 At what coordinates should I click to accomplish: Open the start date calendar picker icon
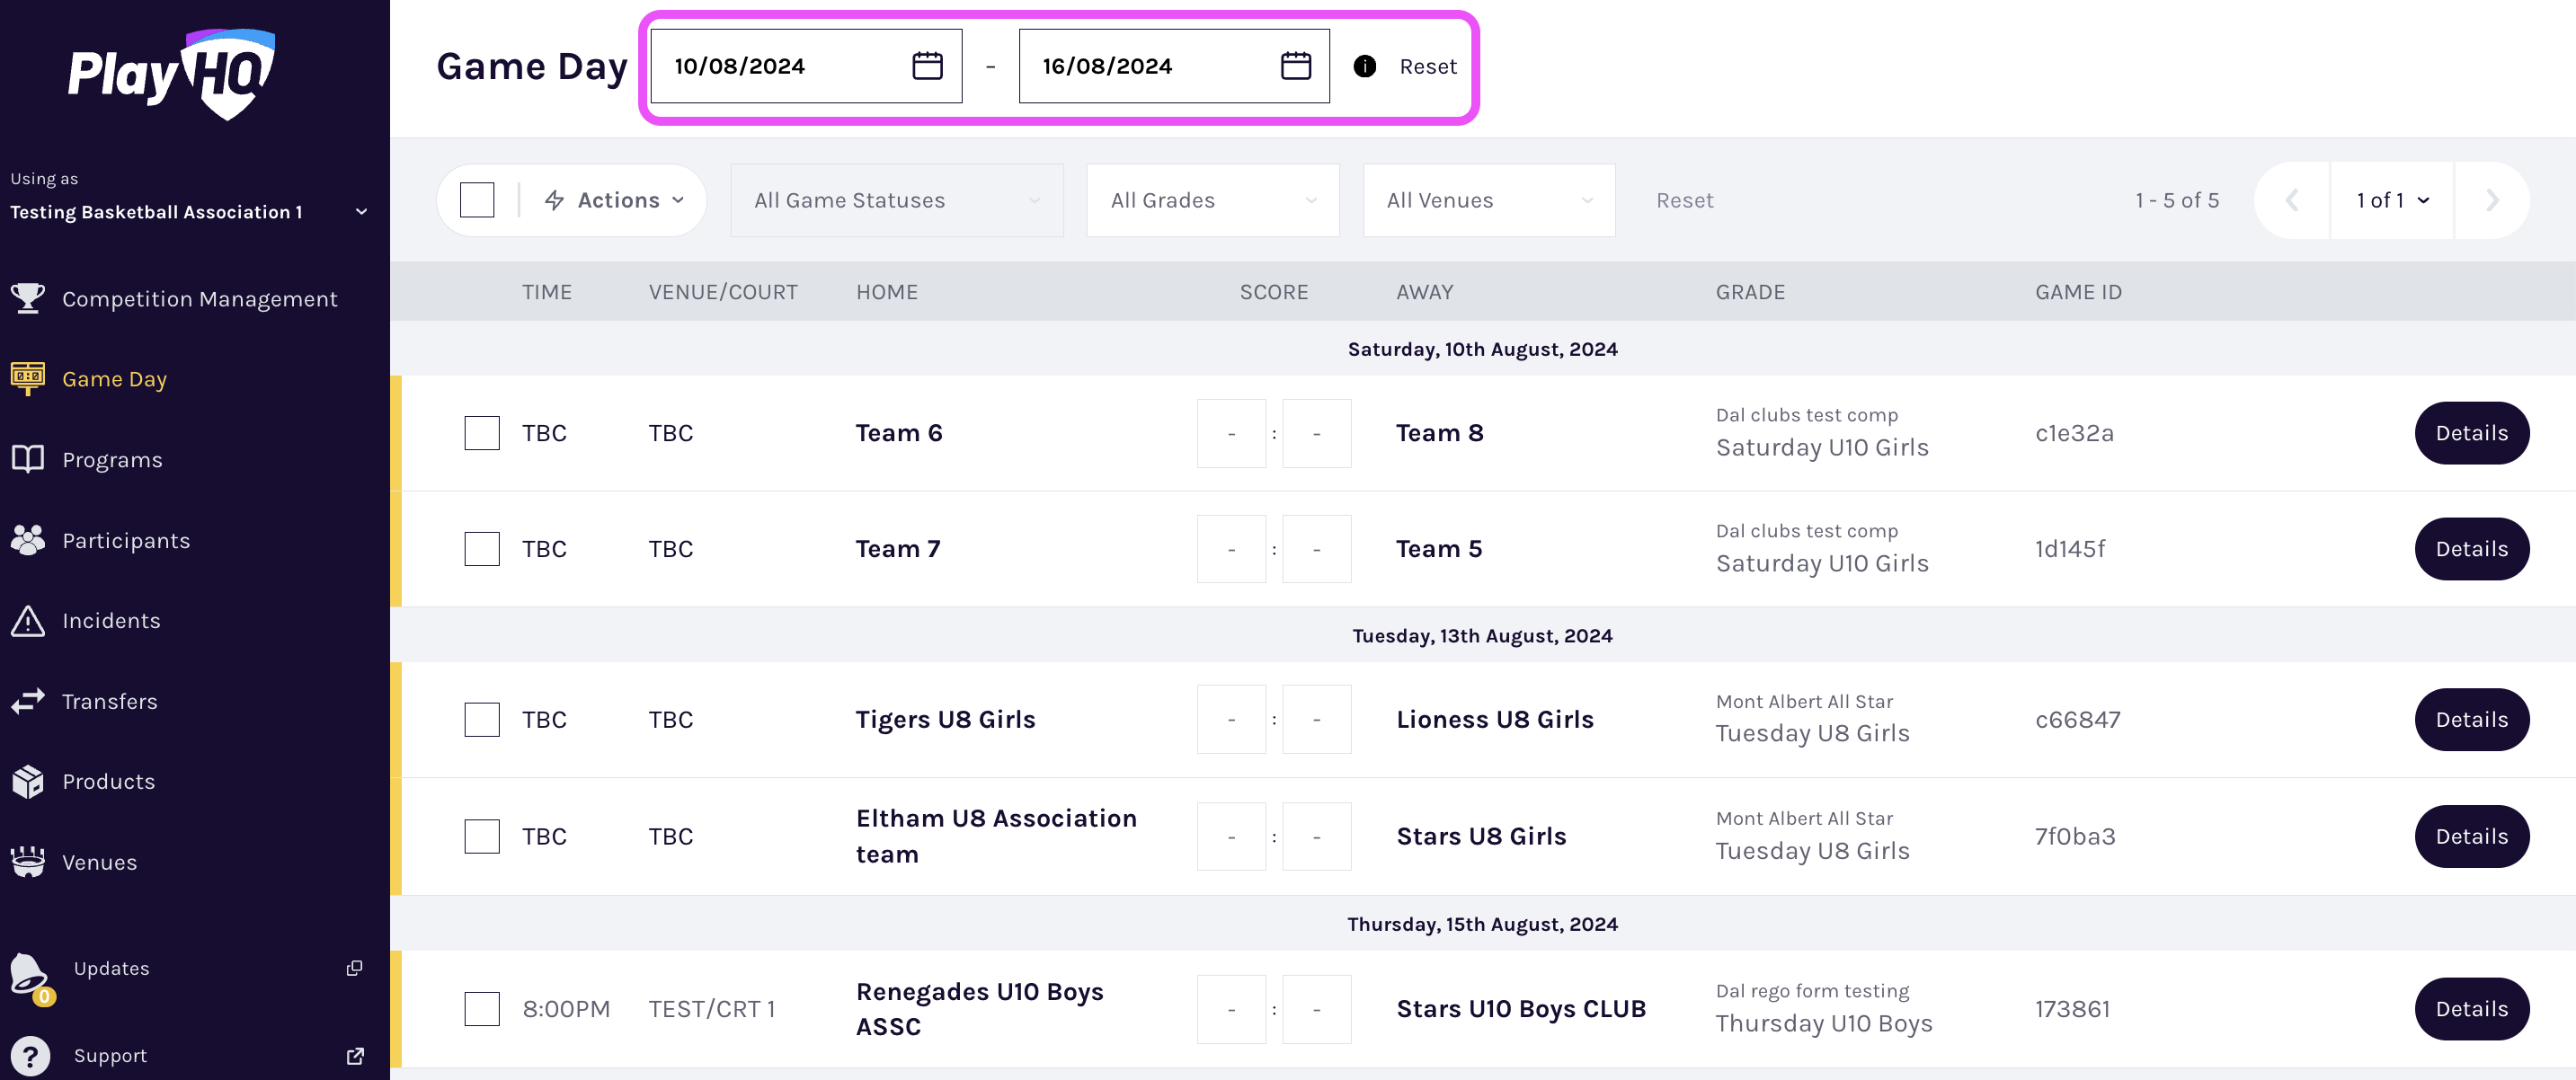pyautogui.click(x=927, y=66)
